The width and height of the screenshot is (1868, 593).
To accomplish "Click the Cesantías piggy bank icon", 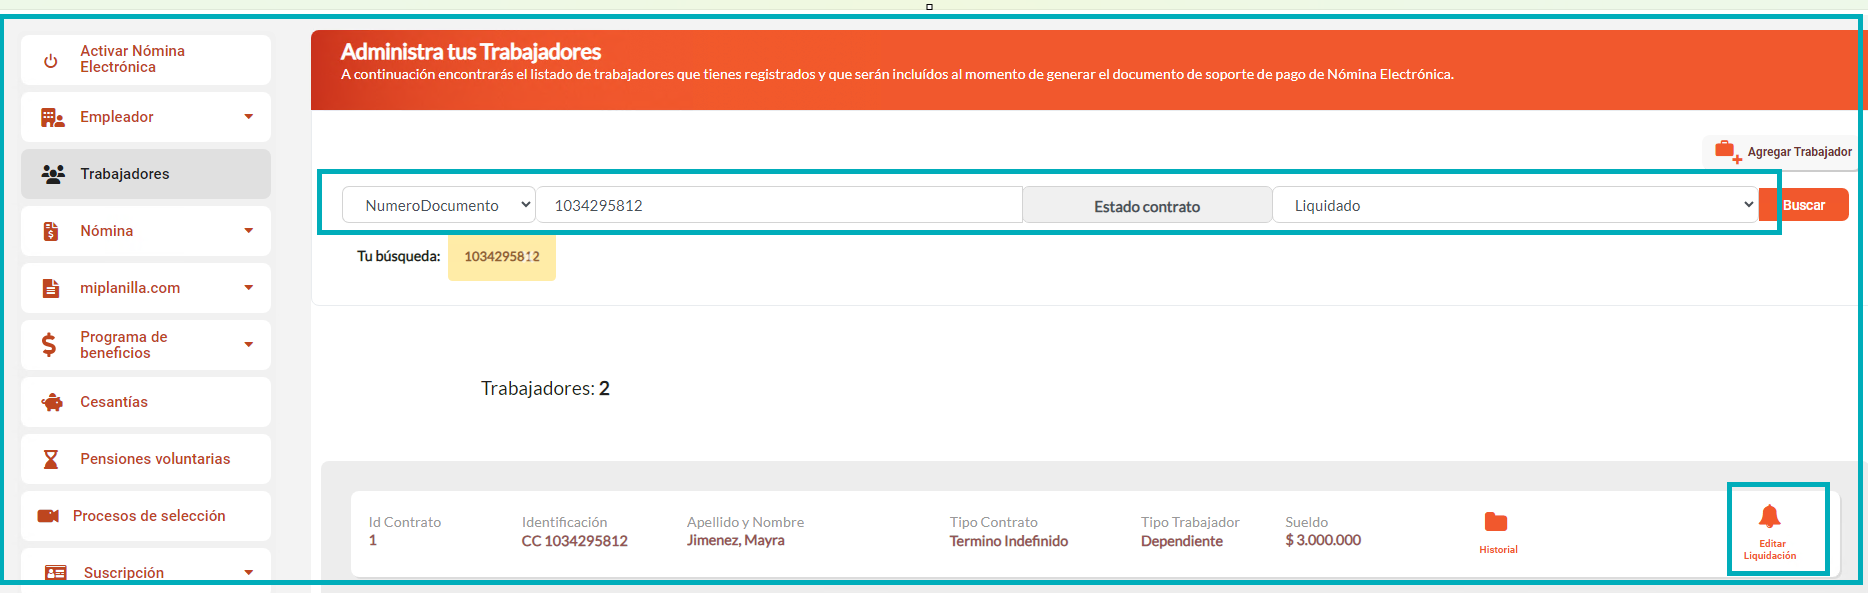I will click(x=52, y=402).
